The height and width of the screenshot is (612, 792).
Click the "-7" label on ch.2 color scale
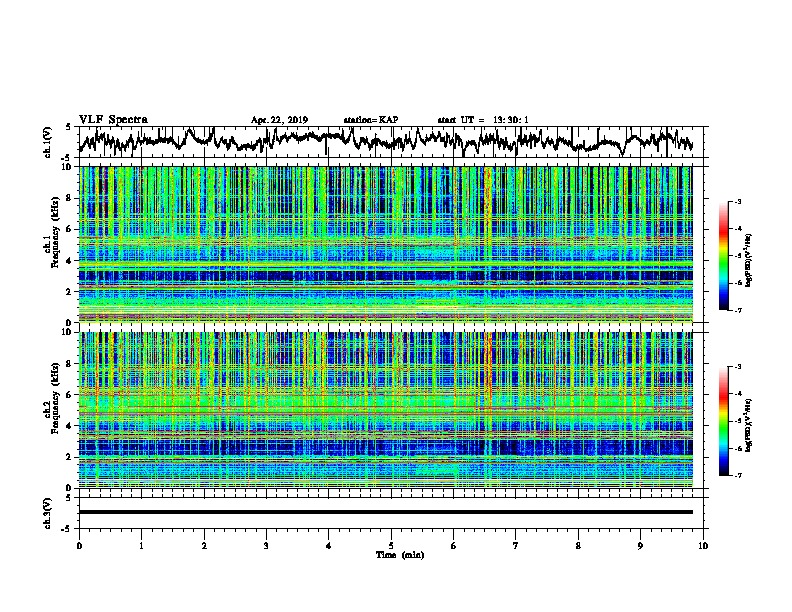click(x=738, y=475)
